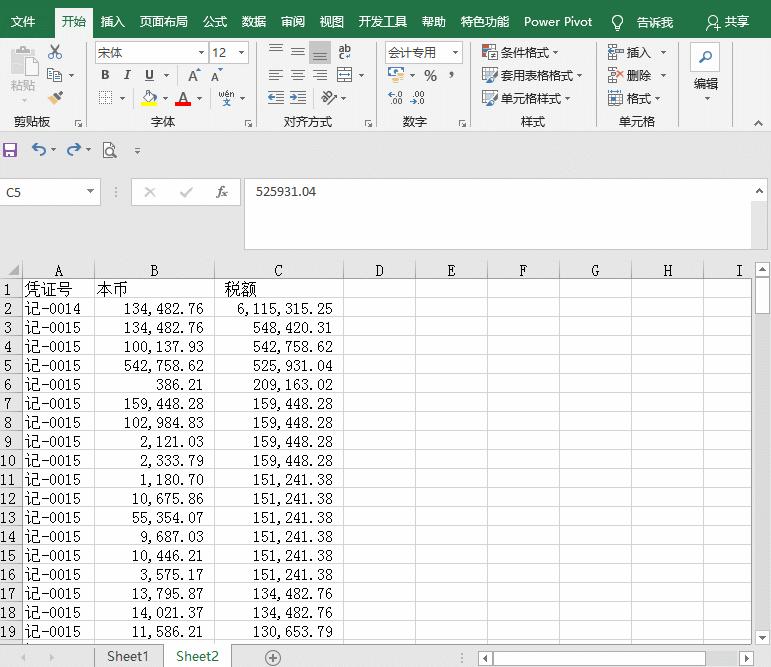
Task: Align text left
Action: [x=276, y=75]
